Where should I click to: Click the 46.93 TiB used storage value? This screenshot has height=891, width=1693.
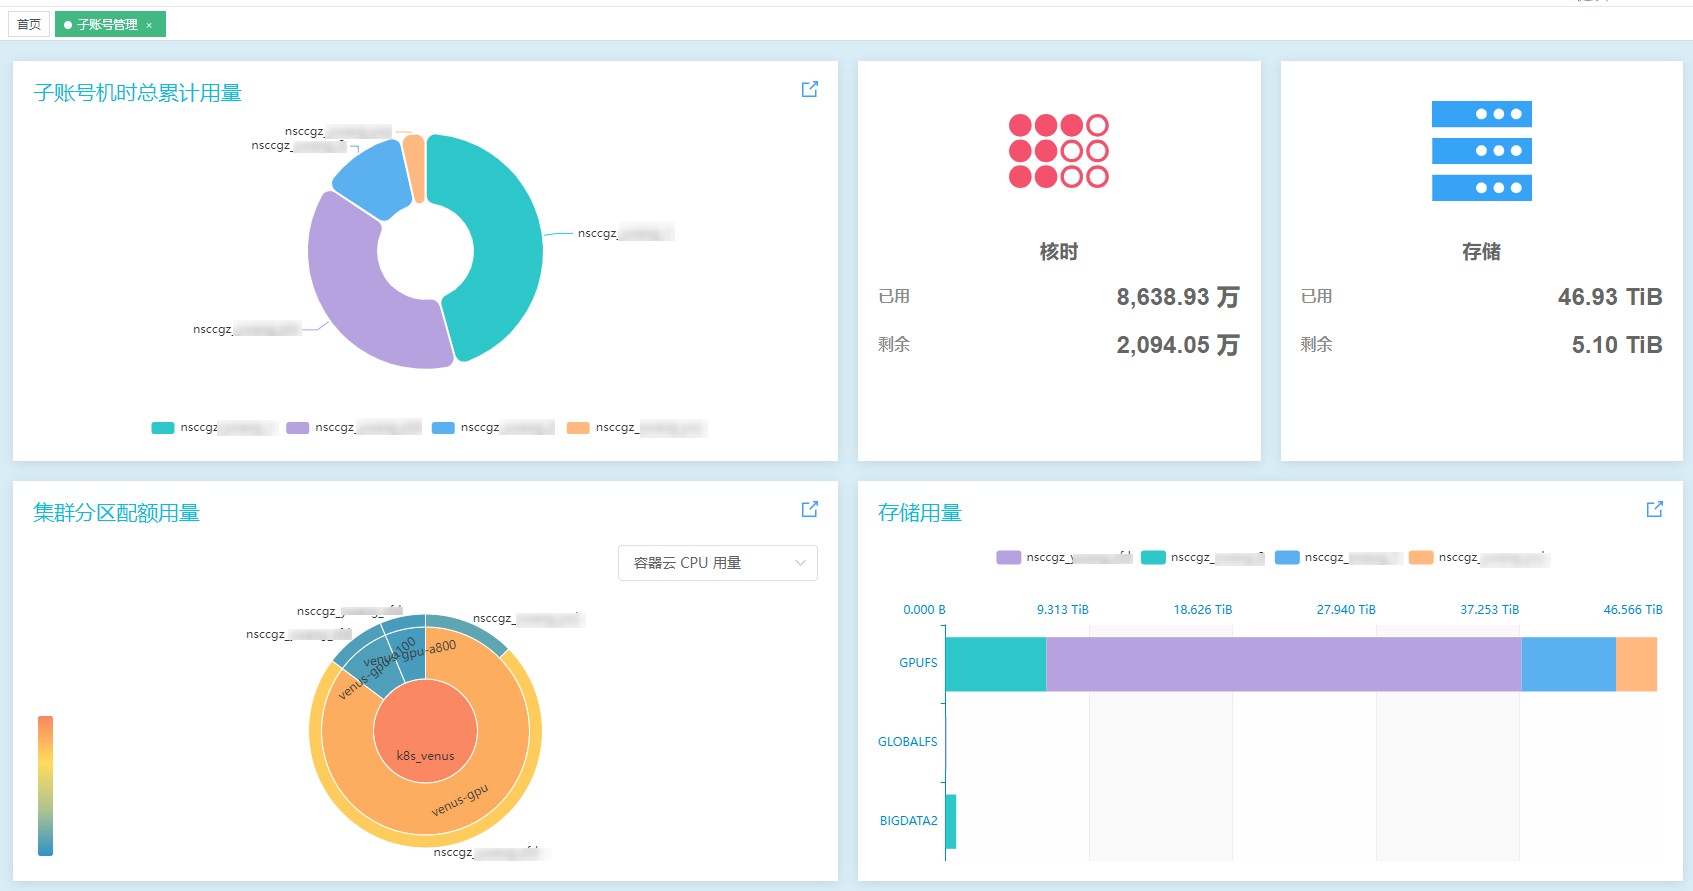click(x=1610, y=297)
